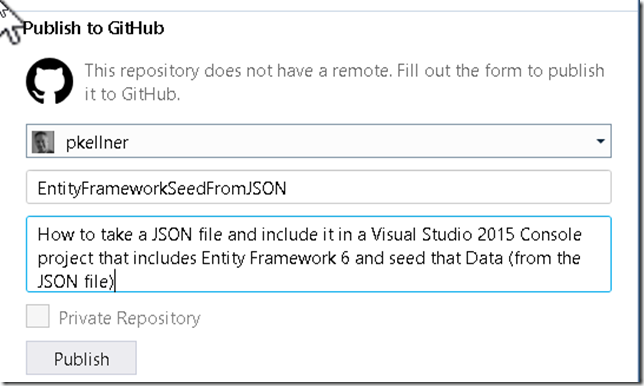Click empty area right of Publish button
This screenshot has height=386, width=644.
pyautogui.click(x=370, y=358)
